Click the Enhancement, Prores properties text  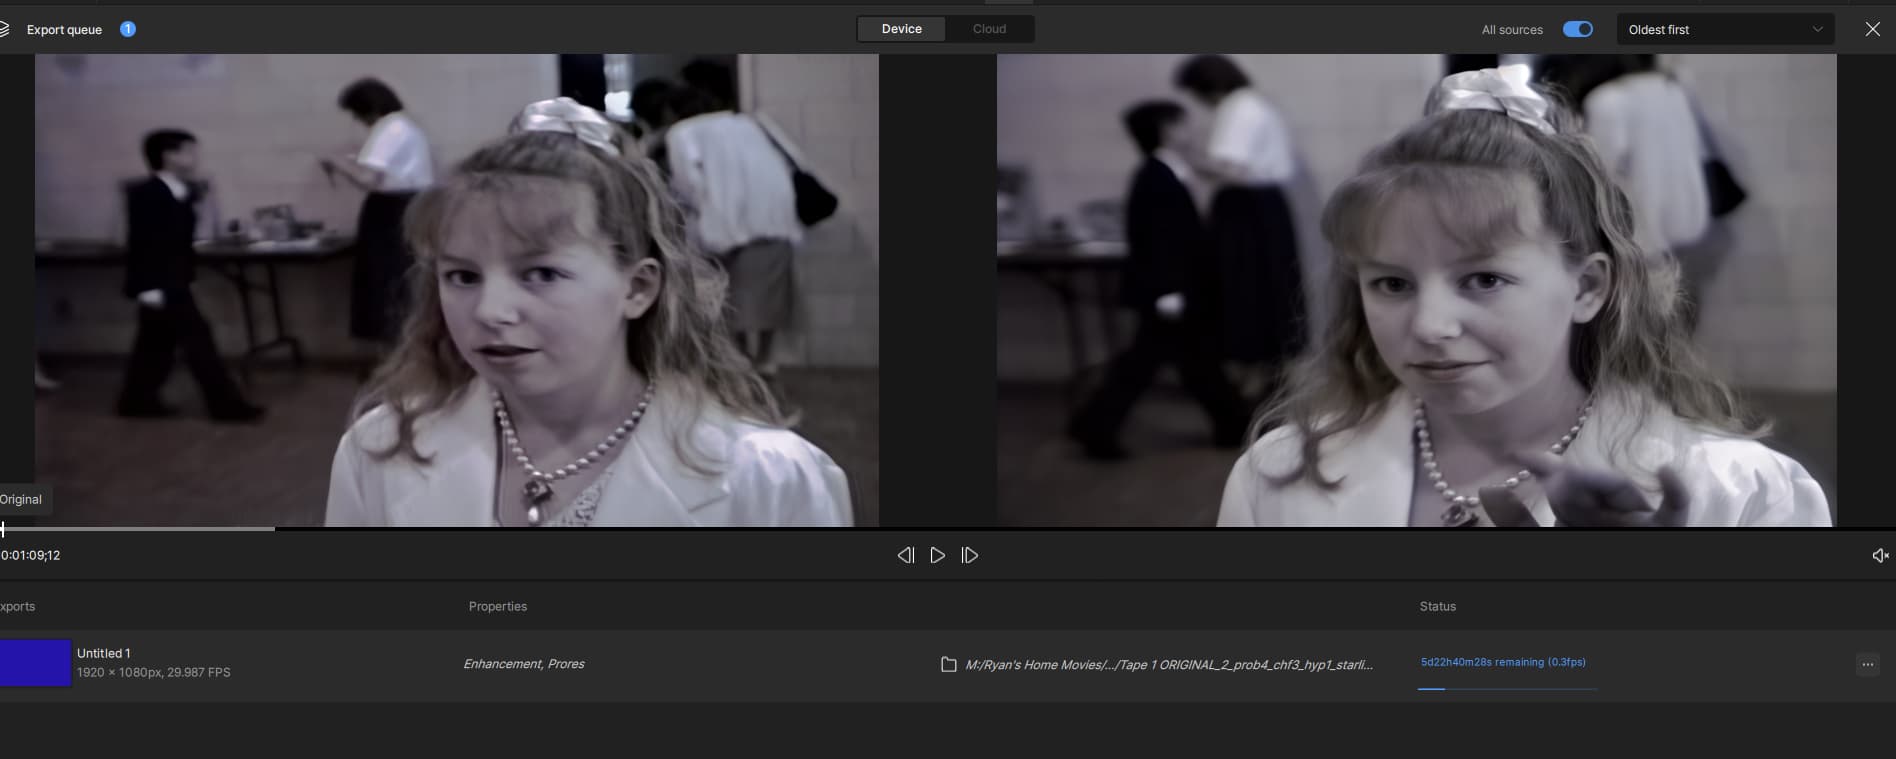(x=524, y=664)
